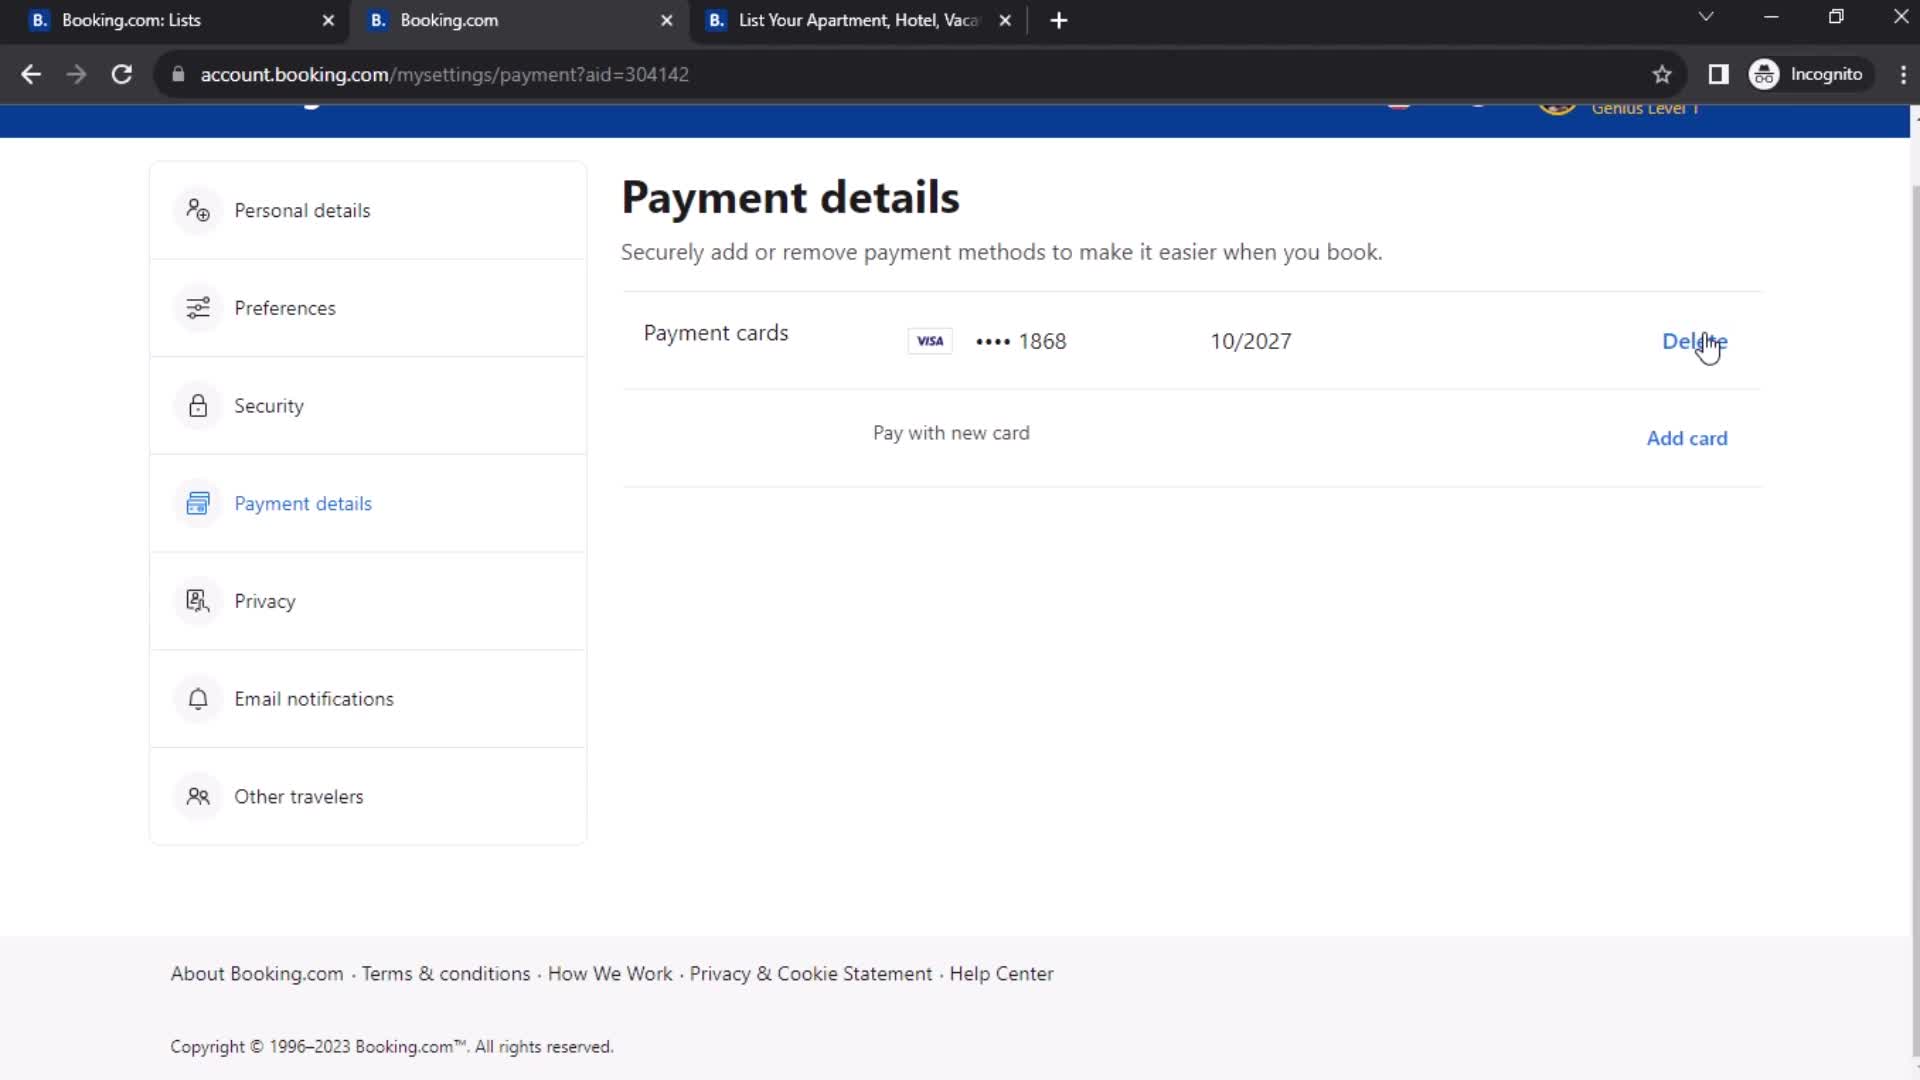Restore down the browser window
Viewport: 1920px width, 1080px height.
click(x=1836, y=17)
